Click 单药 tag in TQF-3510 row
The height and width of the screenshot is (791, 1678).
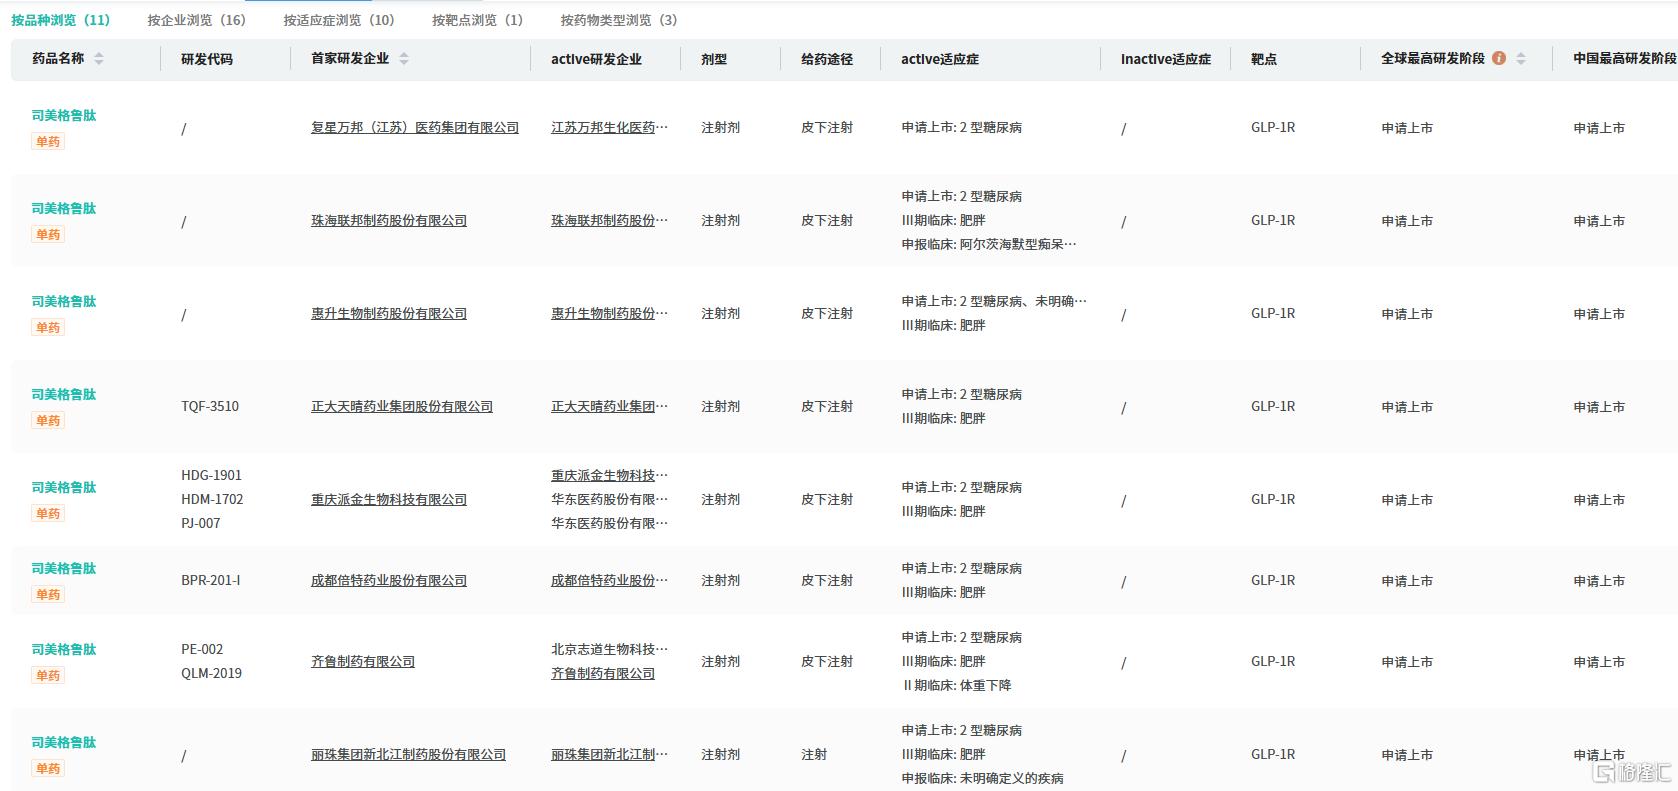click(48, 421)
